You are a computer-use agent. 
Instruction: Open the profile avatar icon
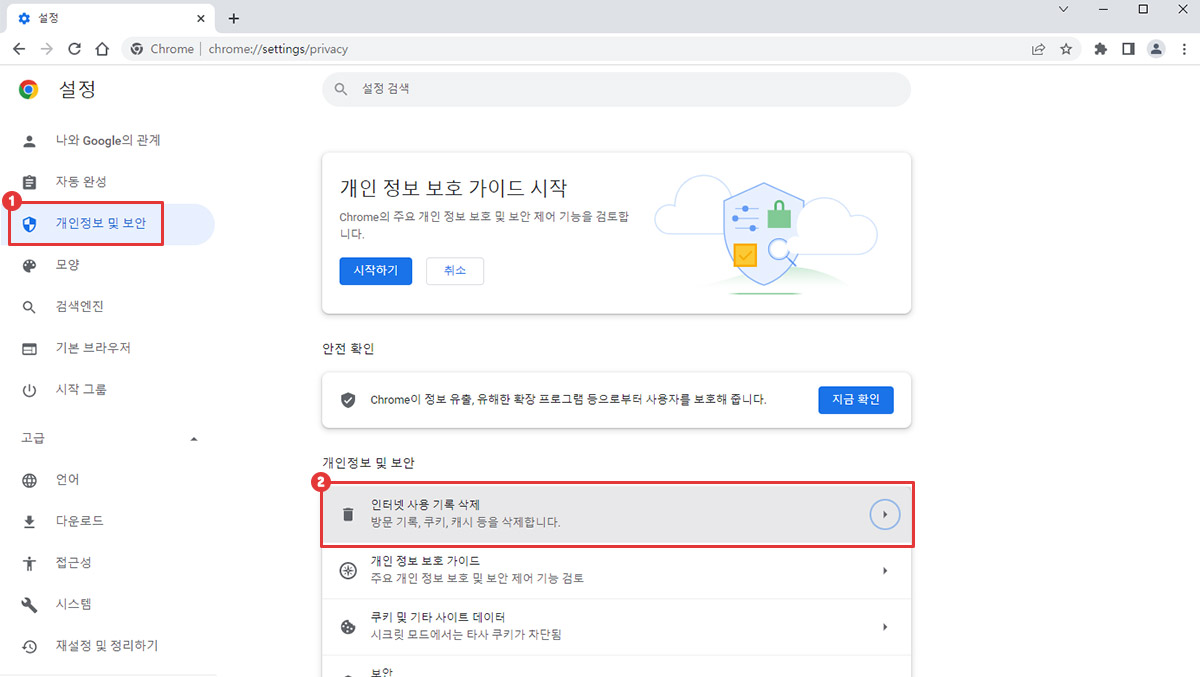pyautogui.click(x=1156, y=49)
